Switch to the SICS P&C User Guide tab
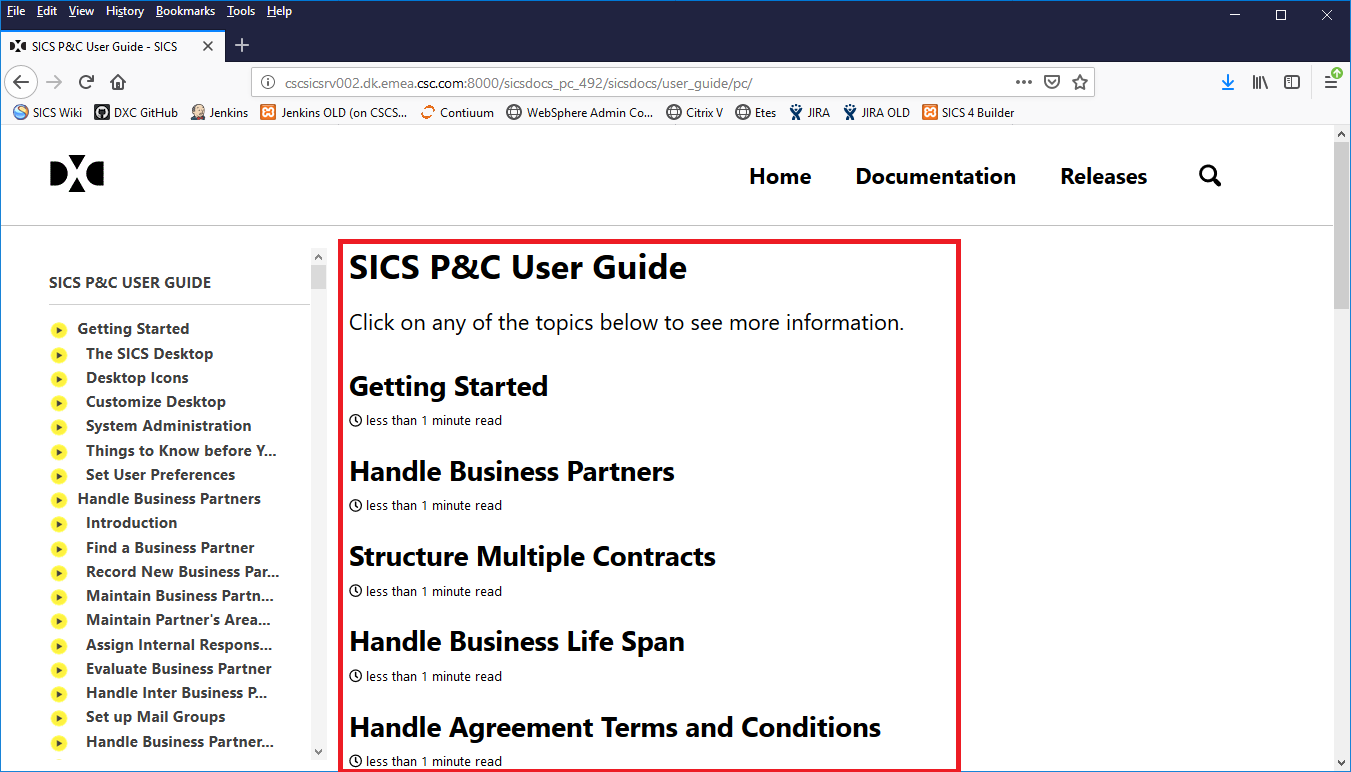 (x=103, y=45)
